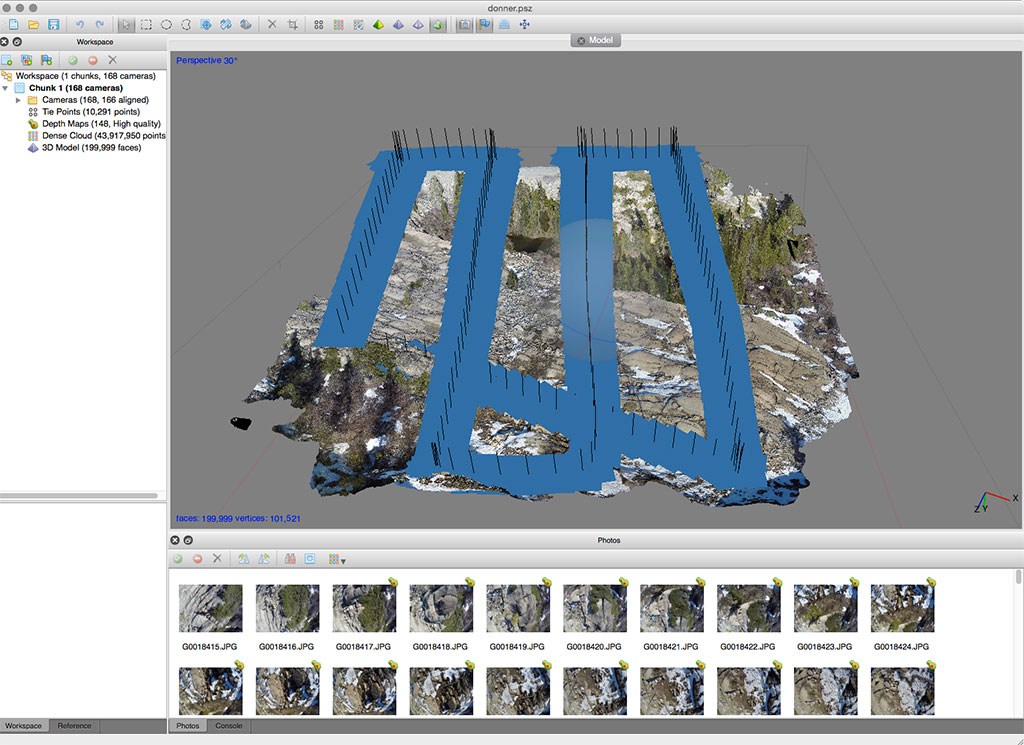Click Add Chunk icon in Workspace toolbar
This screenshot has height=745, width=1024.
[8, 60]
